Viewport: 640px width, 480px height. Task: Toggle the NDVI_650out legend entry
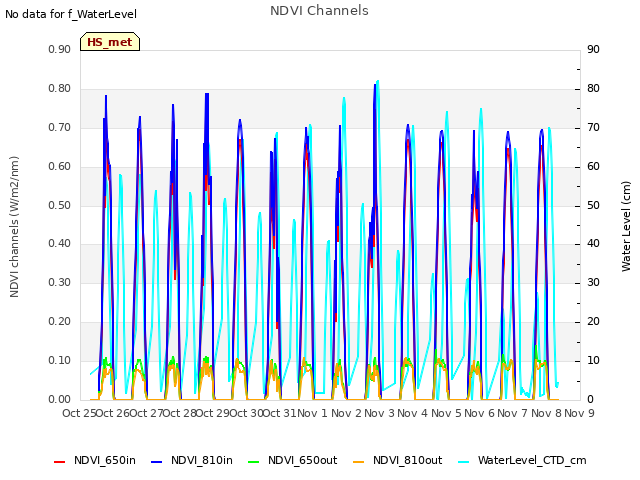pos(293,460)
